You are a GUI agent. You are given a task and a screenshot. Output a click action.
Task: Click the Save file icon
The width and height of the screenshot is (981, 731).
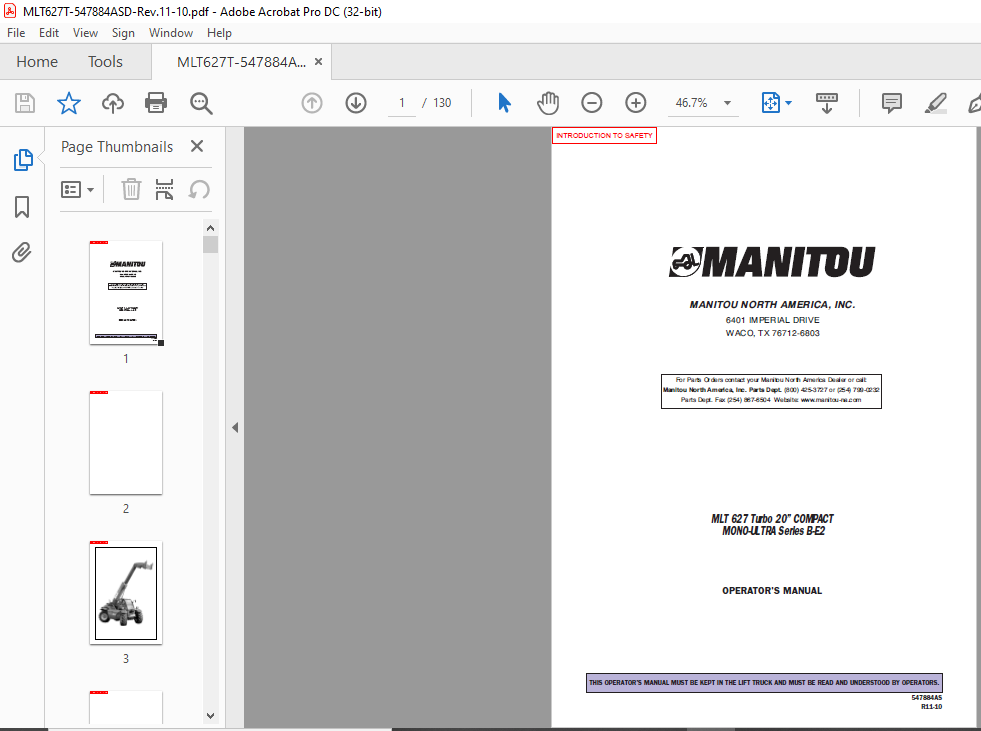[25, 103]
